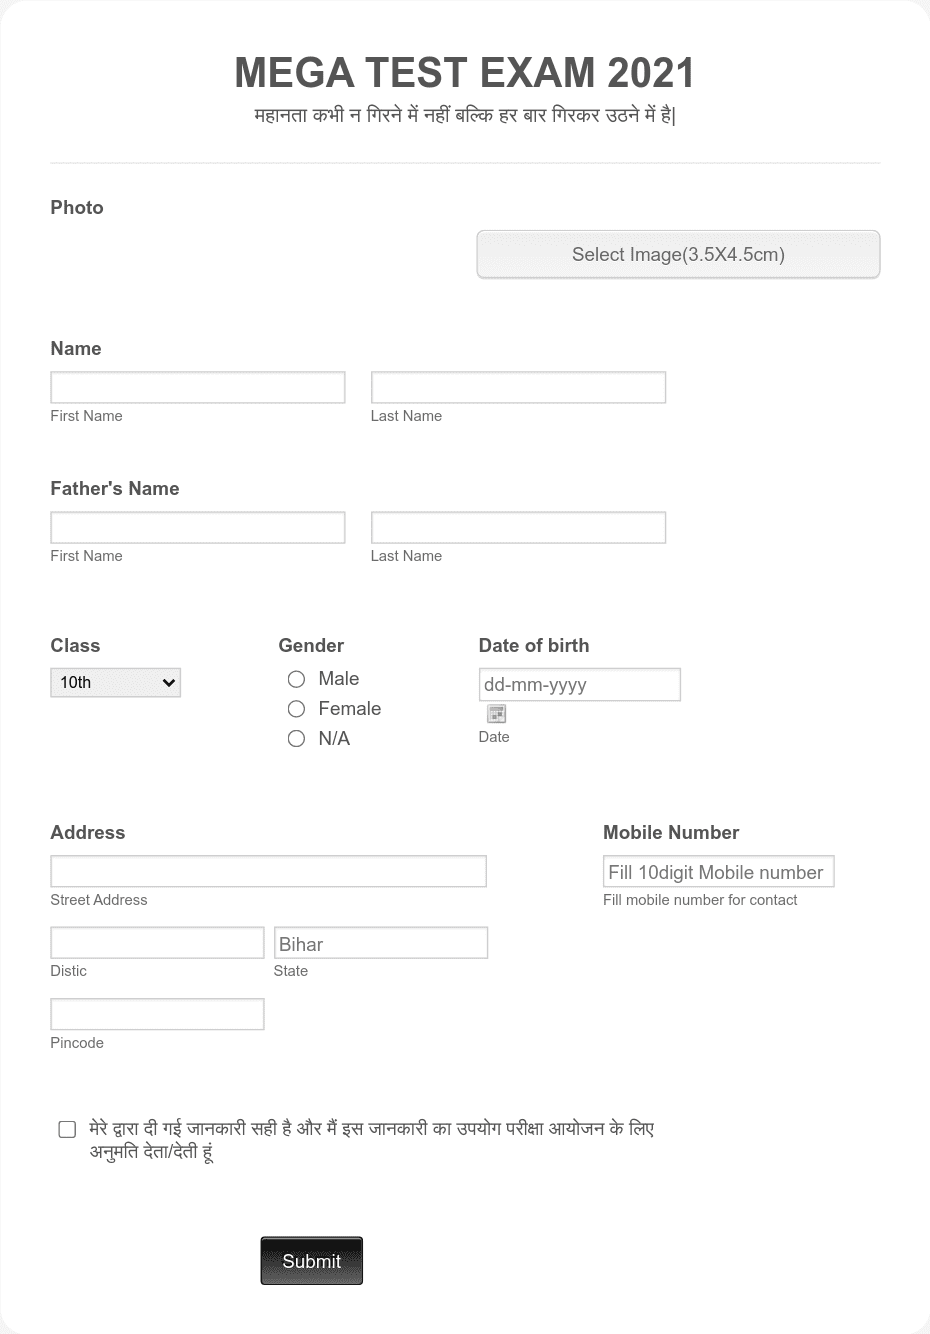This screenshot has width=930, height=1334.
Task: Open the Class dropdown showing 10th
Action: [115, 682]
